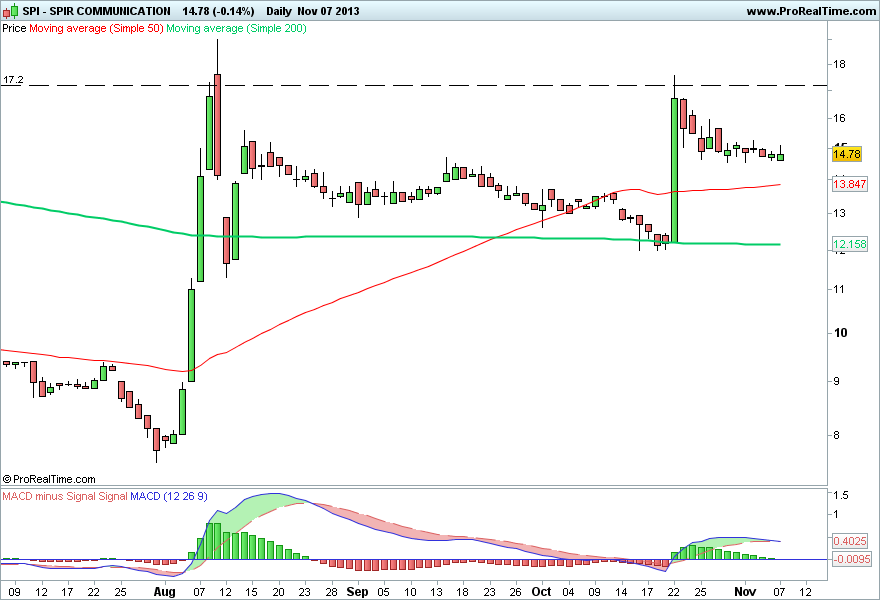This screenshot has height=600, width=880.
Task: Select Moving average (Simple 200) legend
Action: click(x=236, y=28)
